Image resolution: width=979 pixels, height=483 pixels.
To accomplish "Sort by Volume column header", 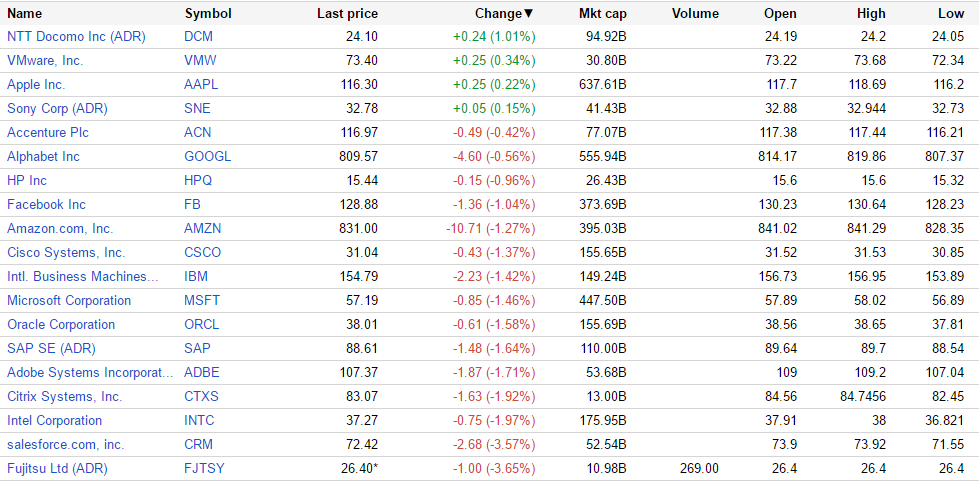I will (695, 14).
